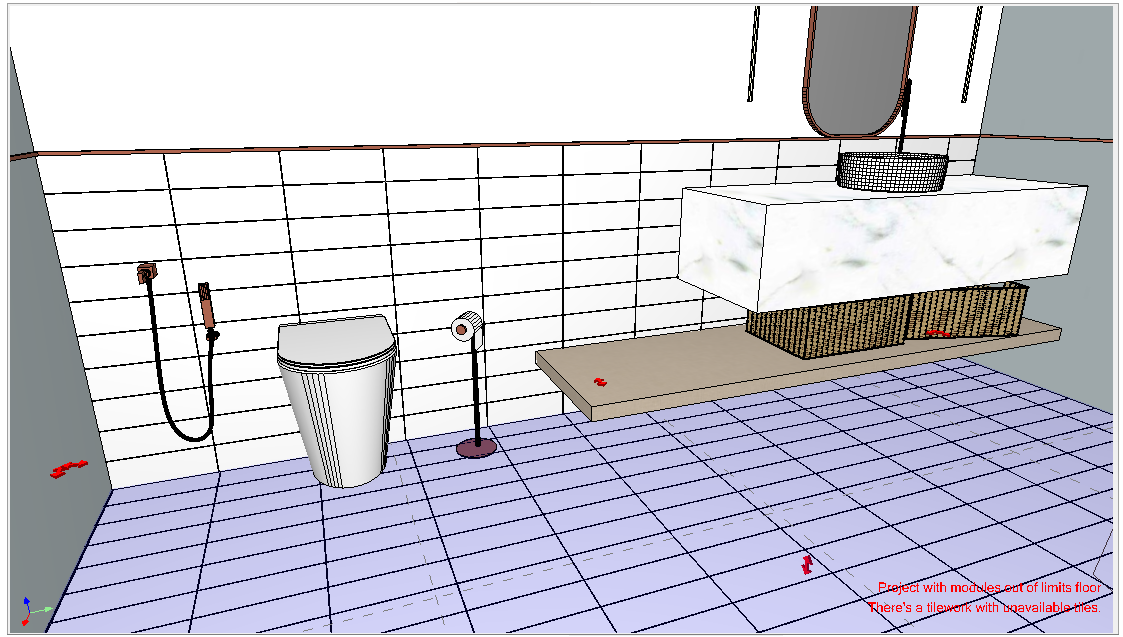The width and height of the screenshot is (1123, 637).
Task: Select the oval wall mirror
Action: (861, 70)
